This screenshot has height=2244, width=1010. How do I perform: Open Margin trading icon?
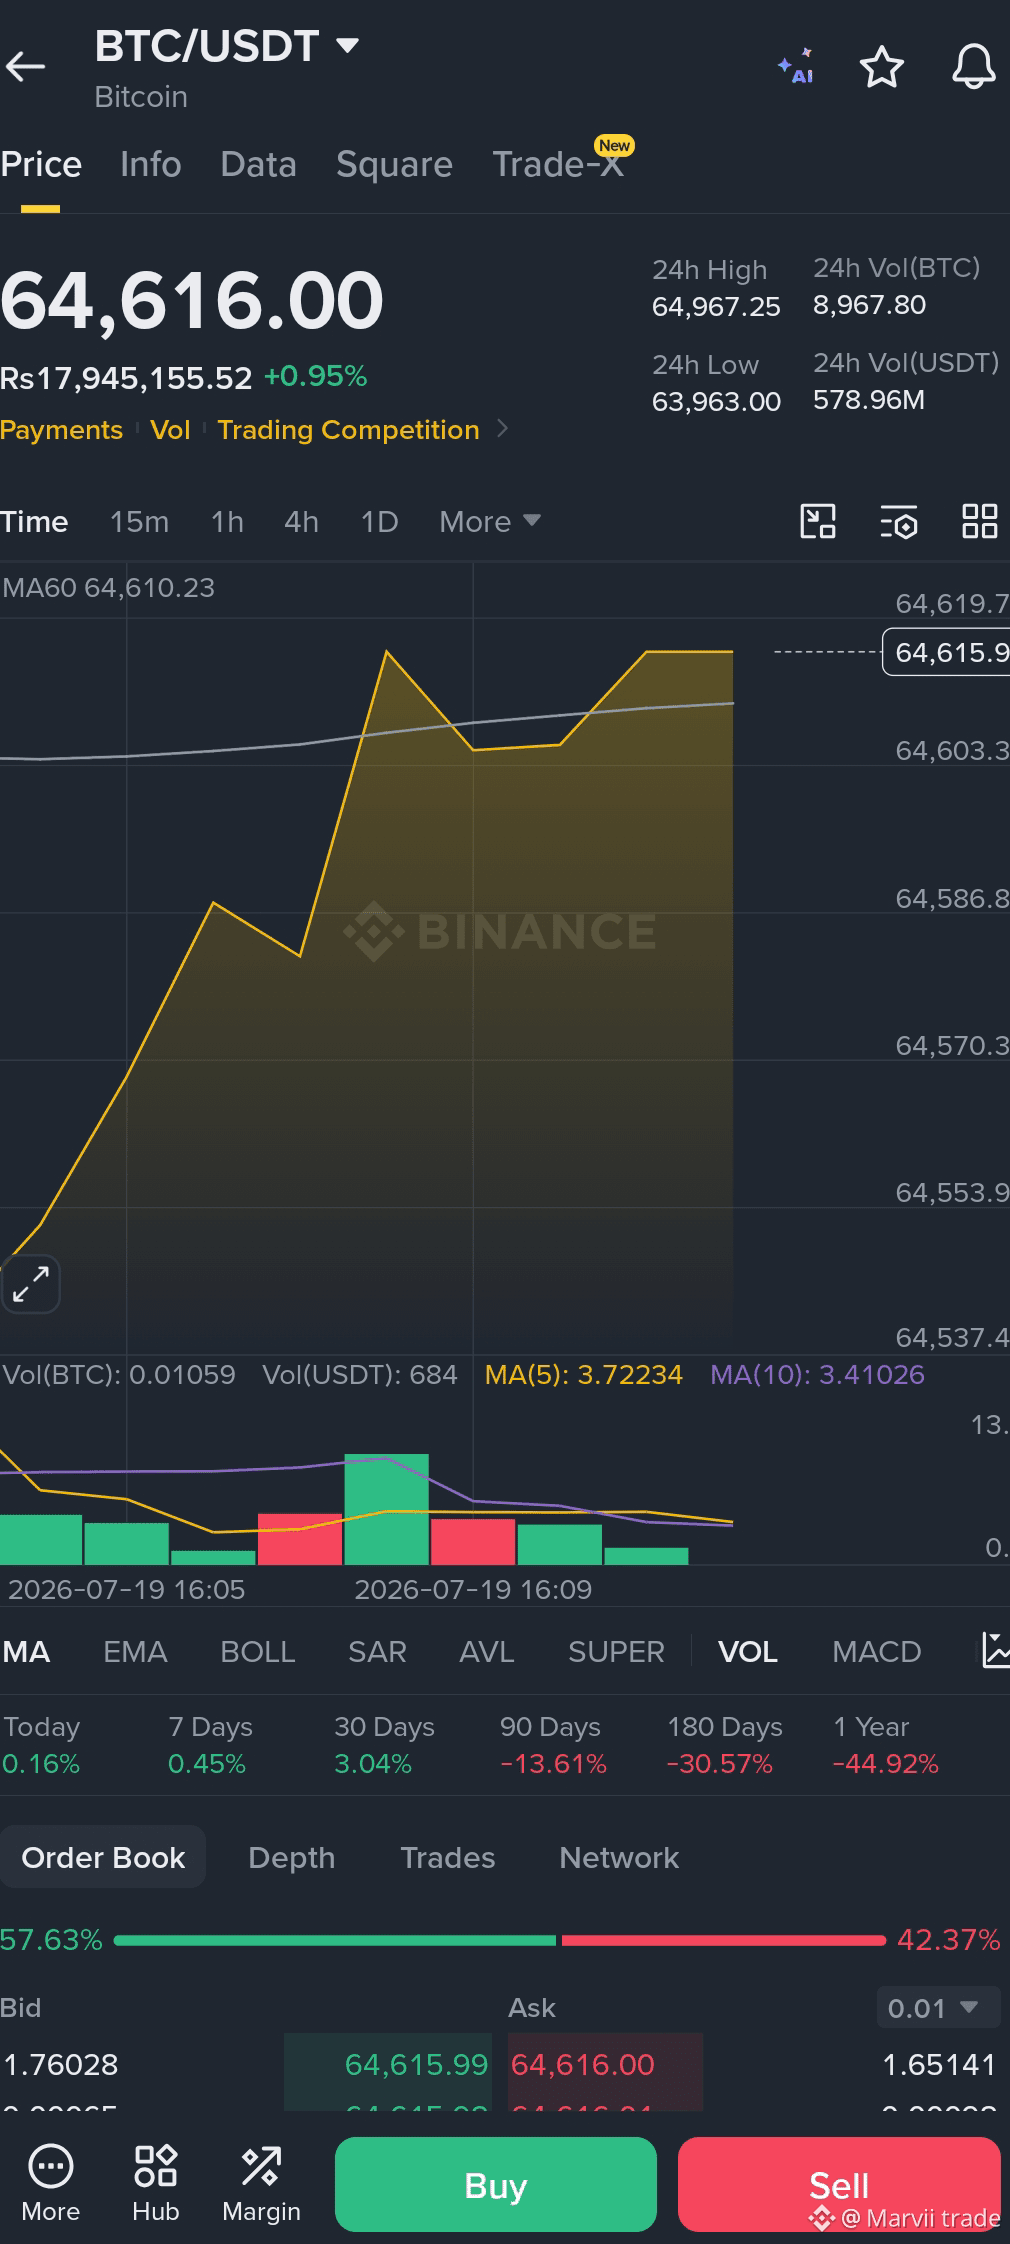tap(261, 2183)
